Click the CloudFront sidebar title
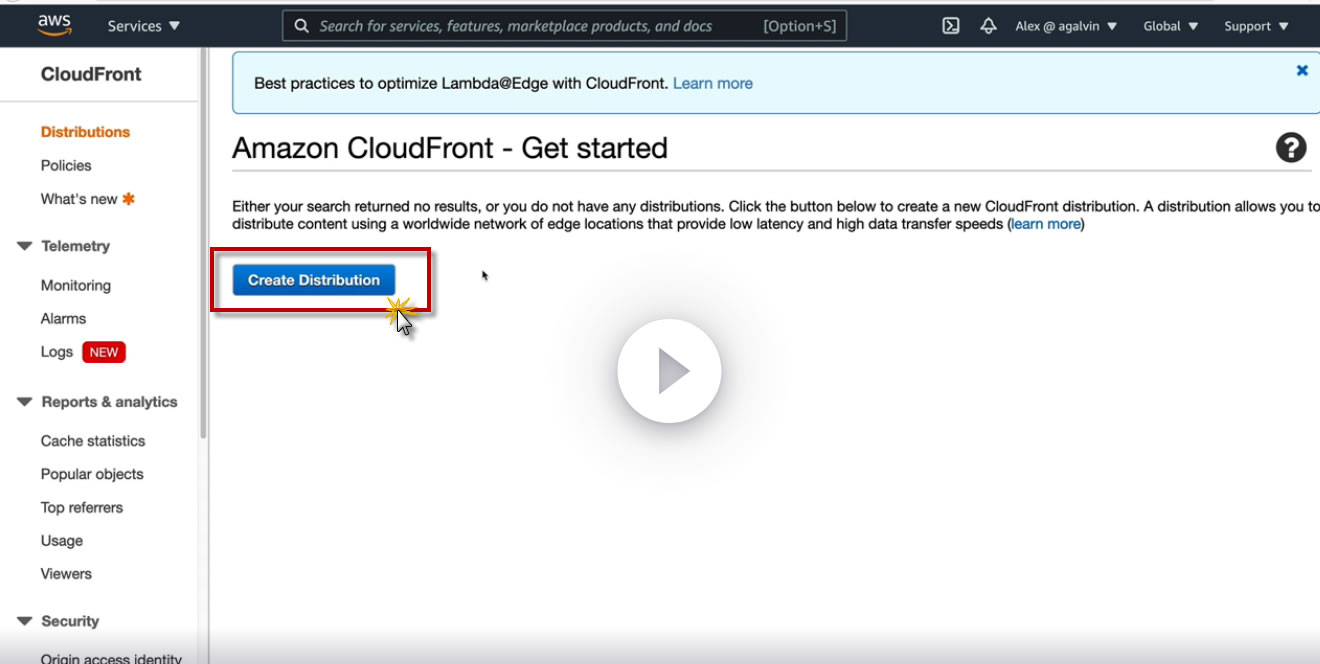The height and width of the screenshot is (664, 1320). click(91, 74)
